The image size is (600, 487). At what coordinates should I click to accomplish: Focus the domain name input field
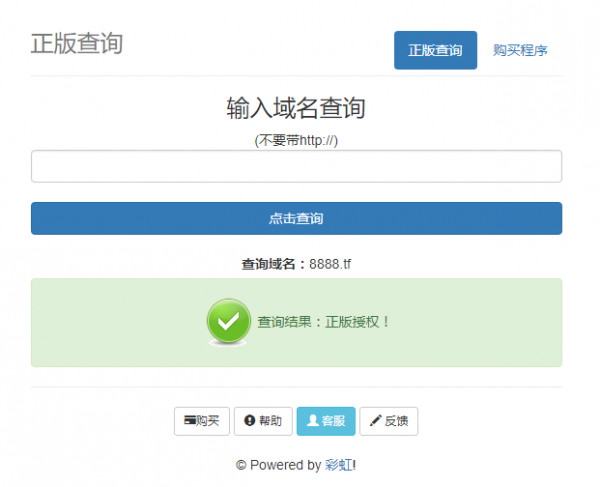click(x=297, y=166)
